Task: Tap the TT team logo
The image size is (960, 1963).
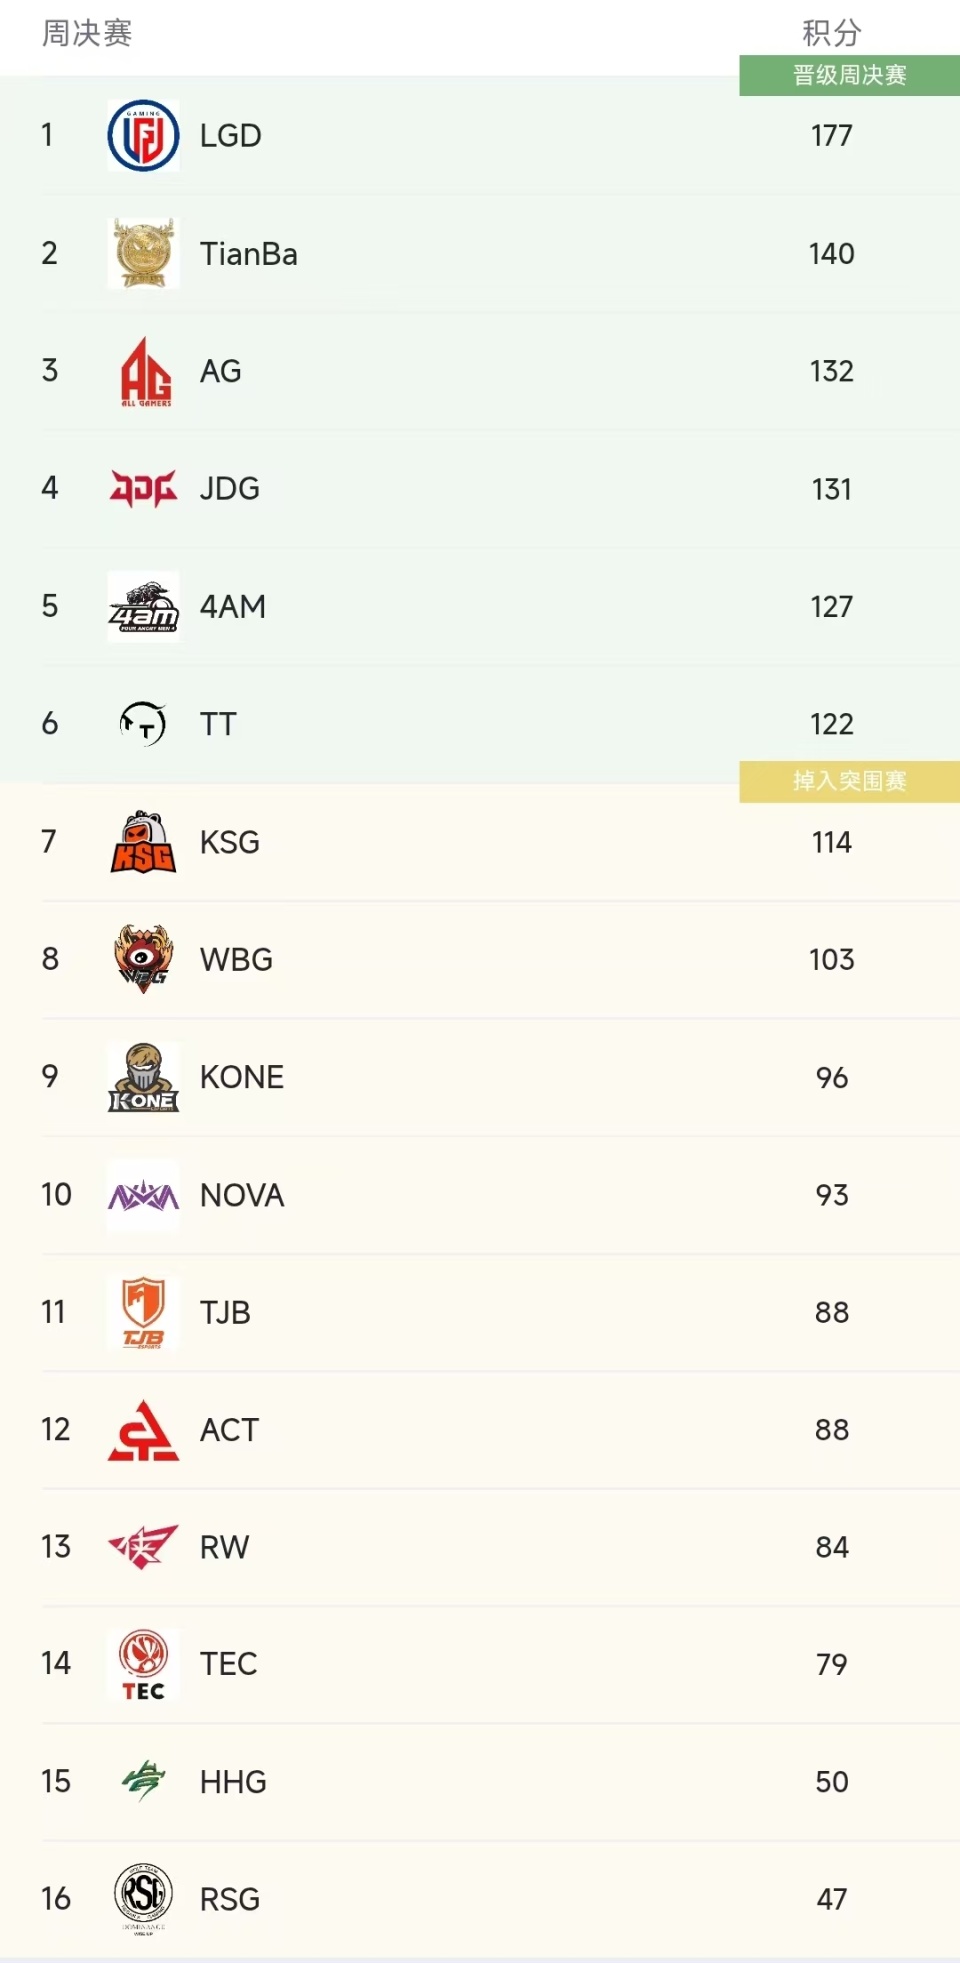Action: coord(143,723)
